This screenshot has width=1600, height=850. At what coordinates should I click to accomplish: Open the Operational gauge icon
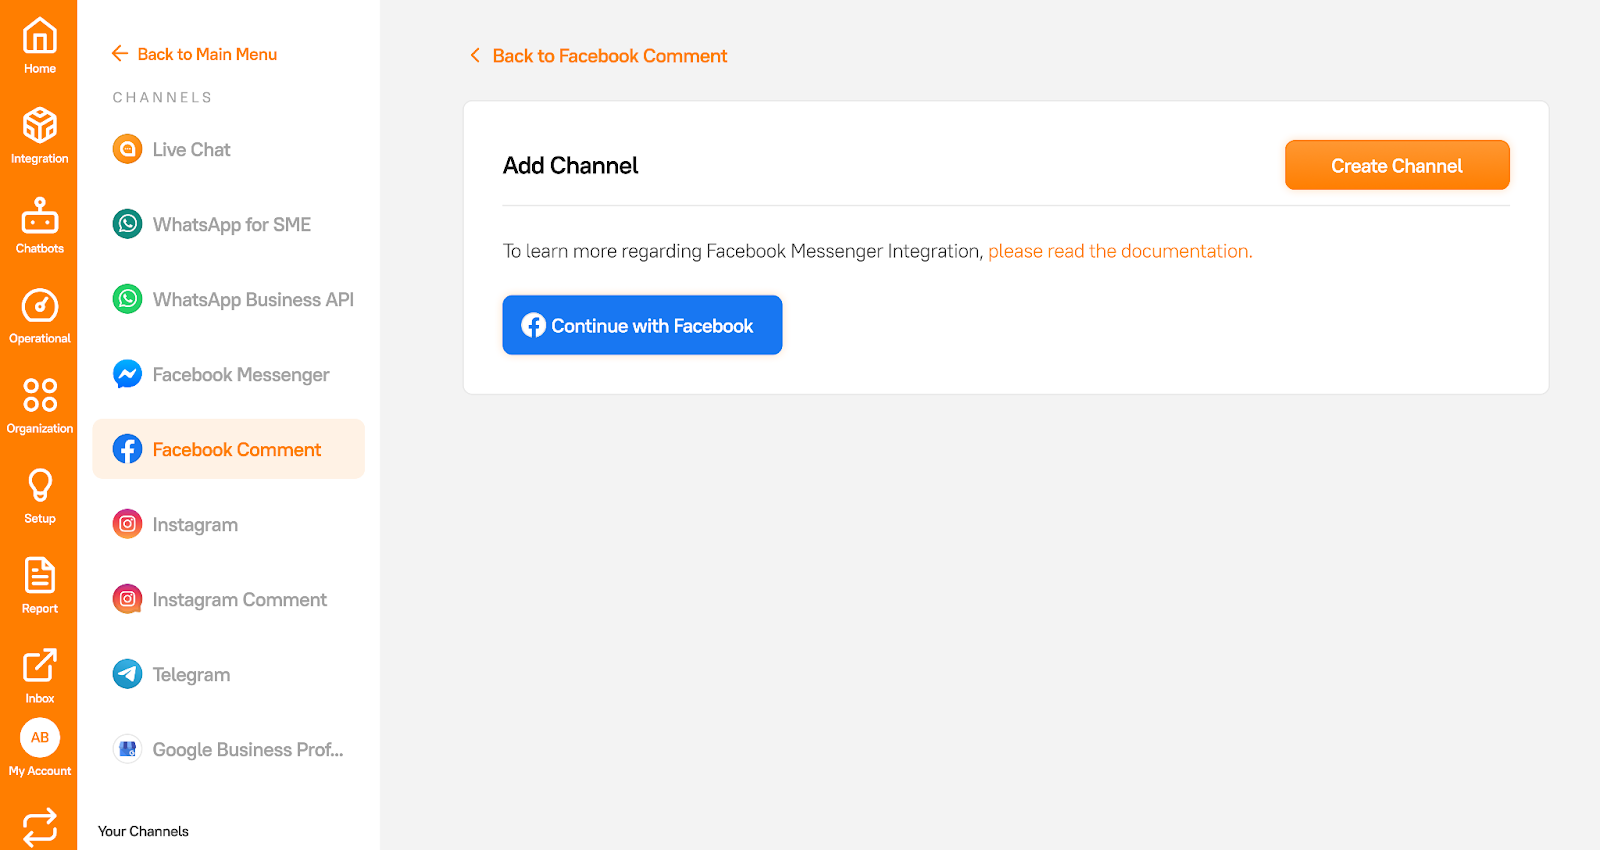tap(40, 305)
